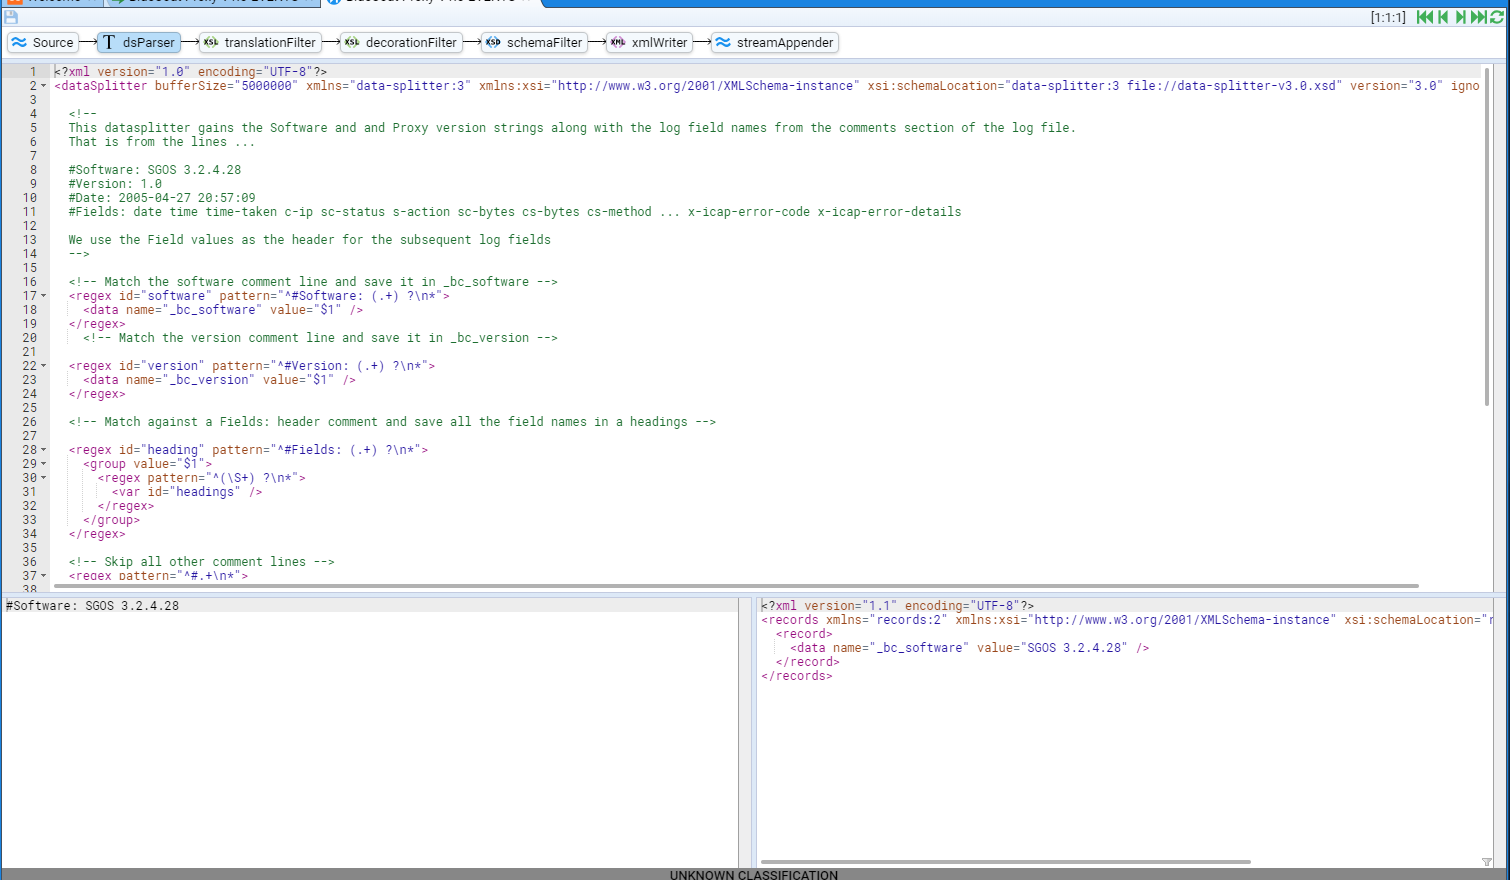The height and width of the screenshot is (880, 1510).
Task: Fold the group element at line 29
Action: coord(43,464)
